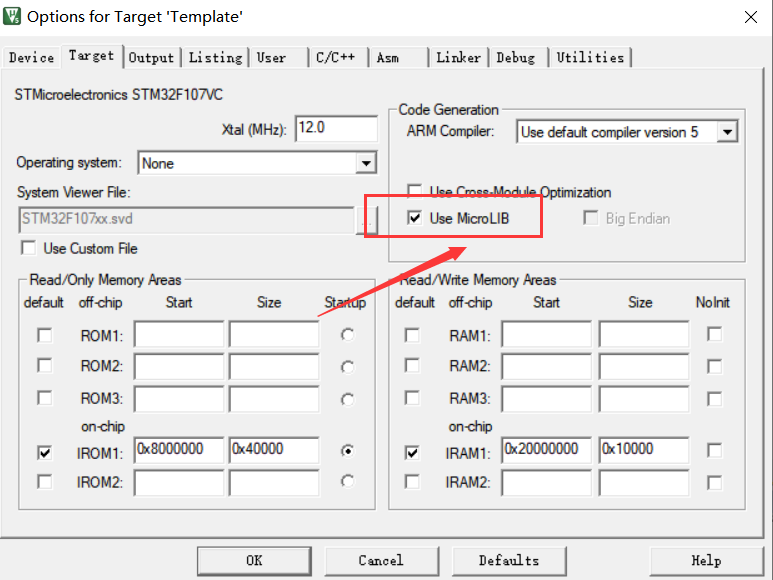Enable Use Cross-Module Optimization checkbox
Viewport: 773px width, 580px height.
coord(414,191)
